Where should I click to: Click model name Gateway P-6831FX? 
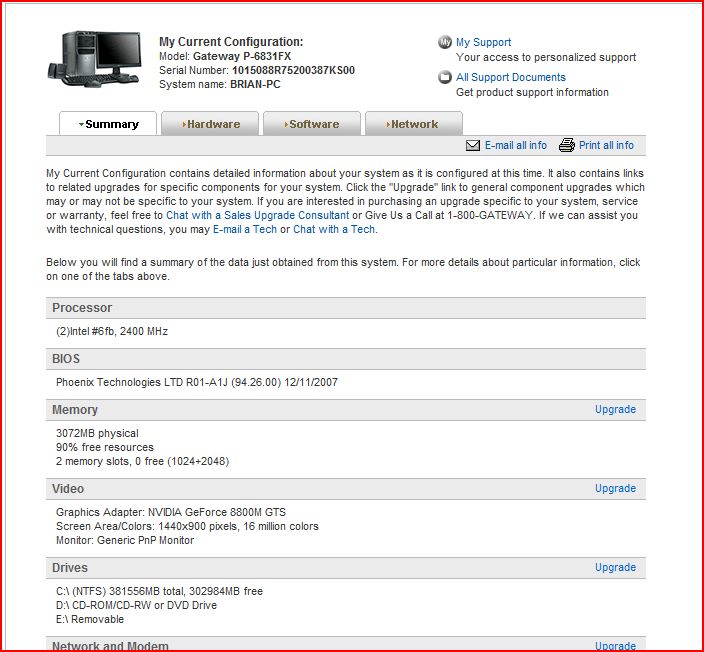click(242, 57)
